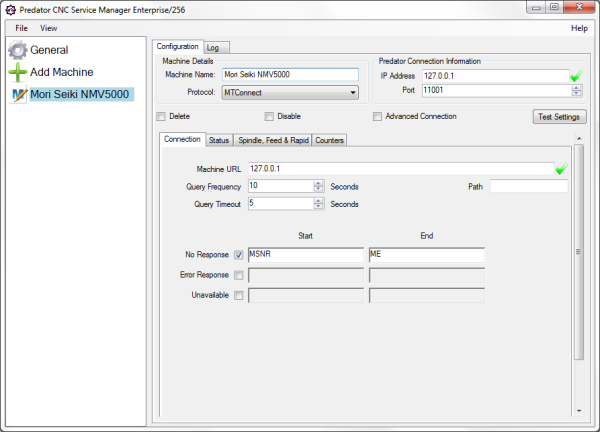Viewport: 600px width, 432px height.
Task: Click the Test Settings button
Action: [x=558, y=117]
